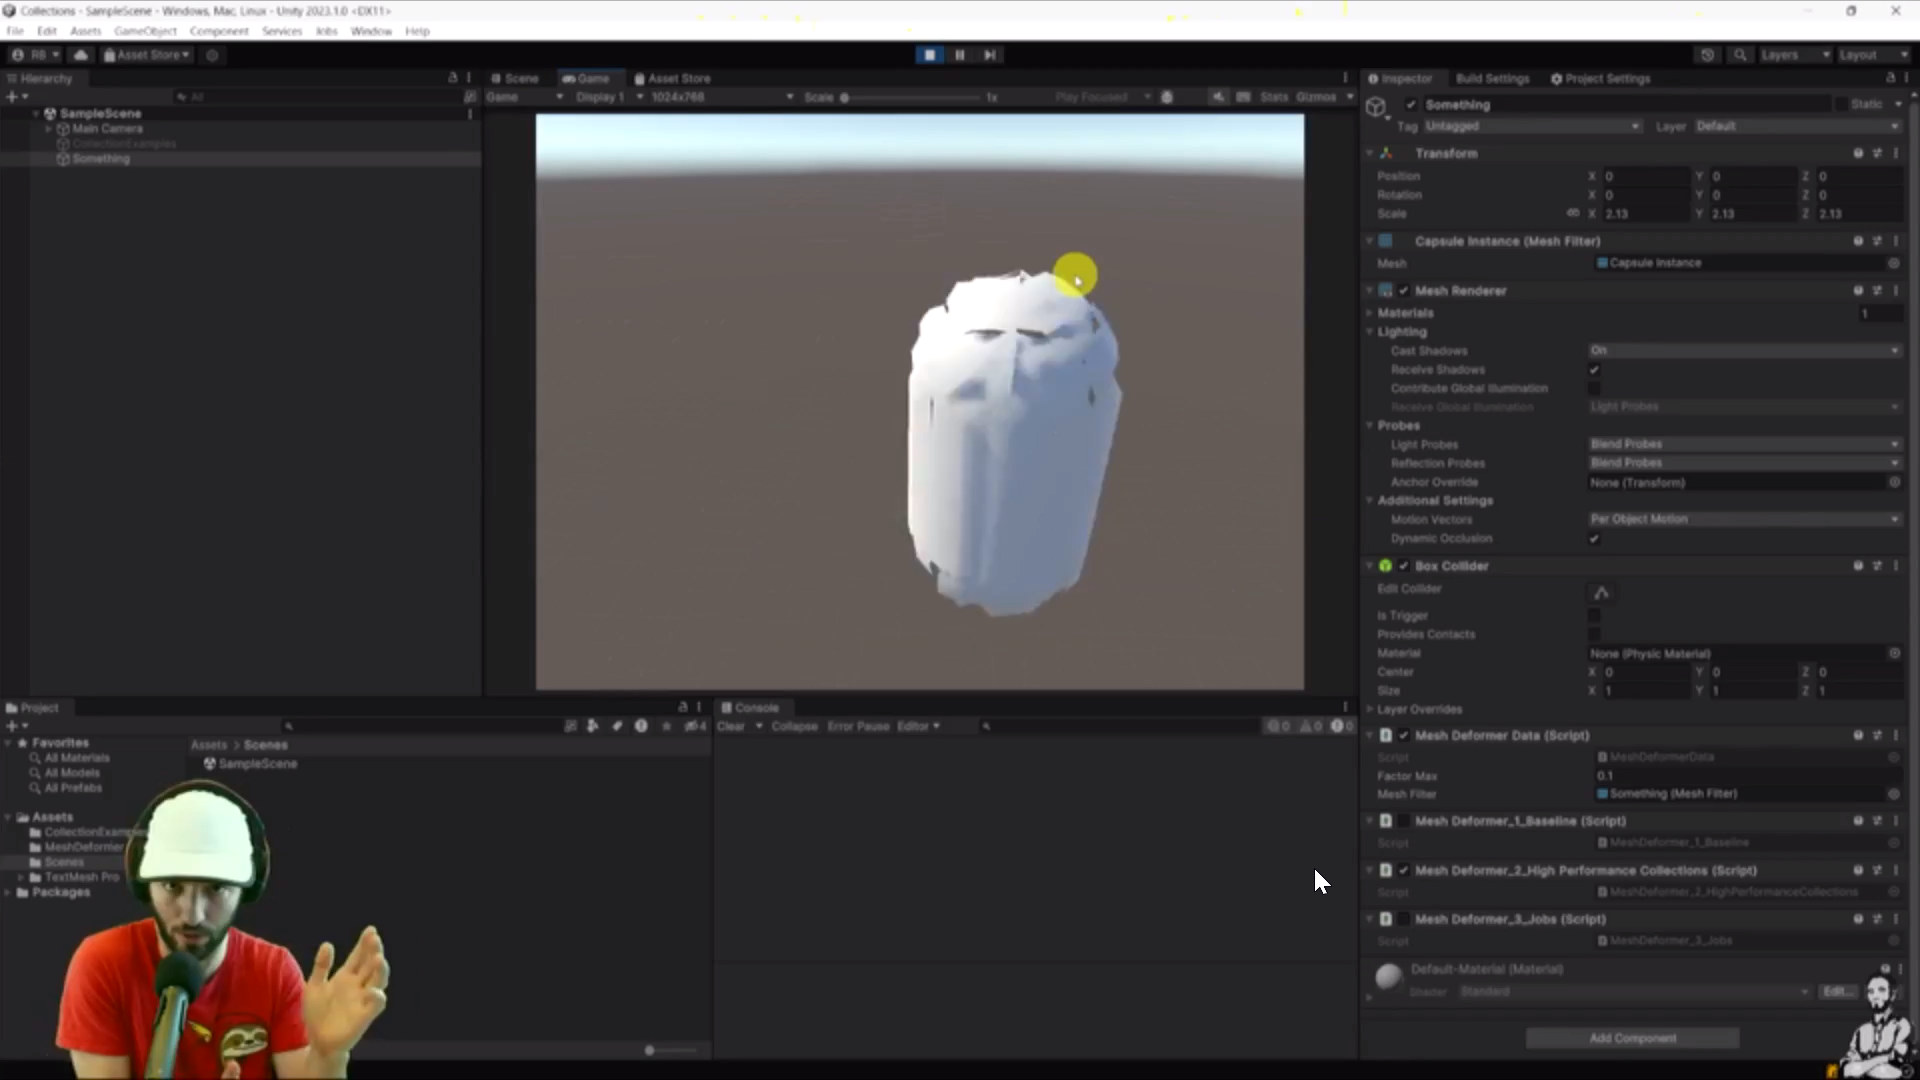Click the Scale constrain proportions link icon

pyautogui.click(x=1572, y=213)
